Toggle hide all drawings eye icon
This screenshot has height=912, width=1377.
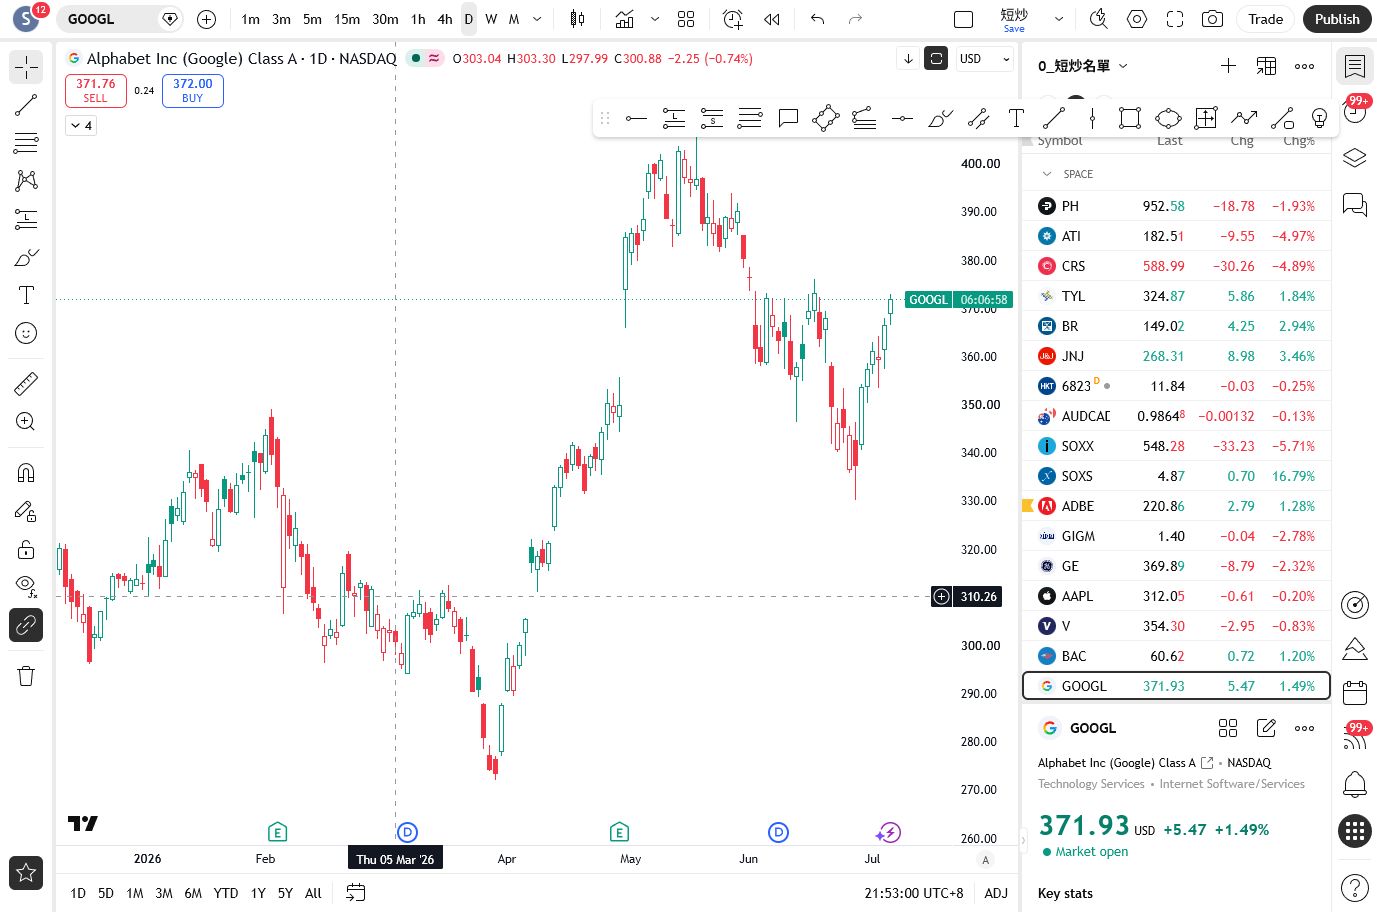pos(26,586)
